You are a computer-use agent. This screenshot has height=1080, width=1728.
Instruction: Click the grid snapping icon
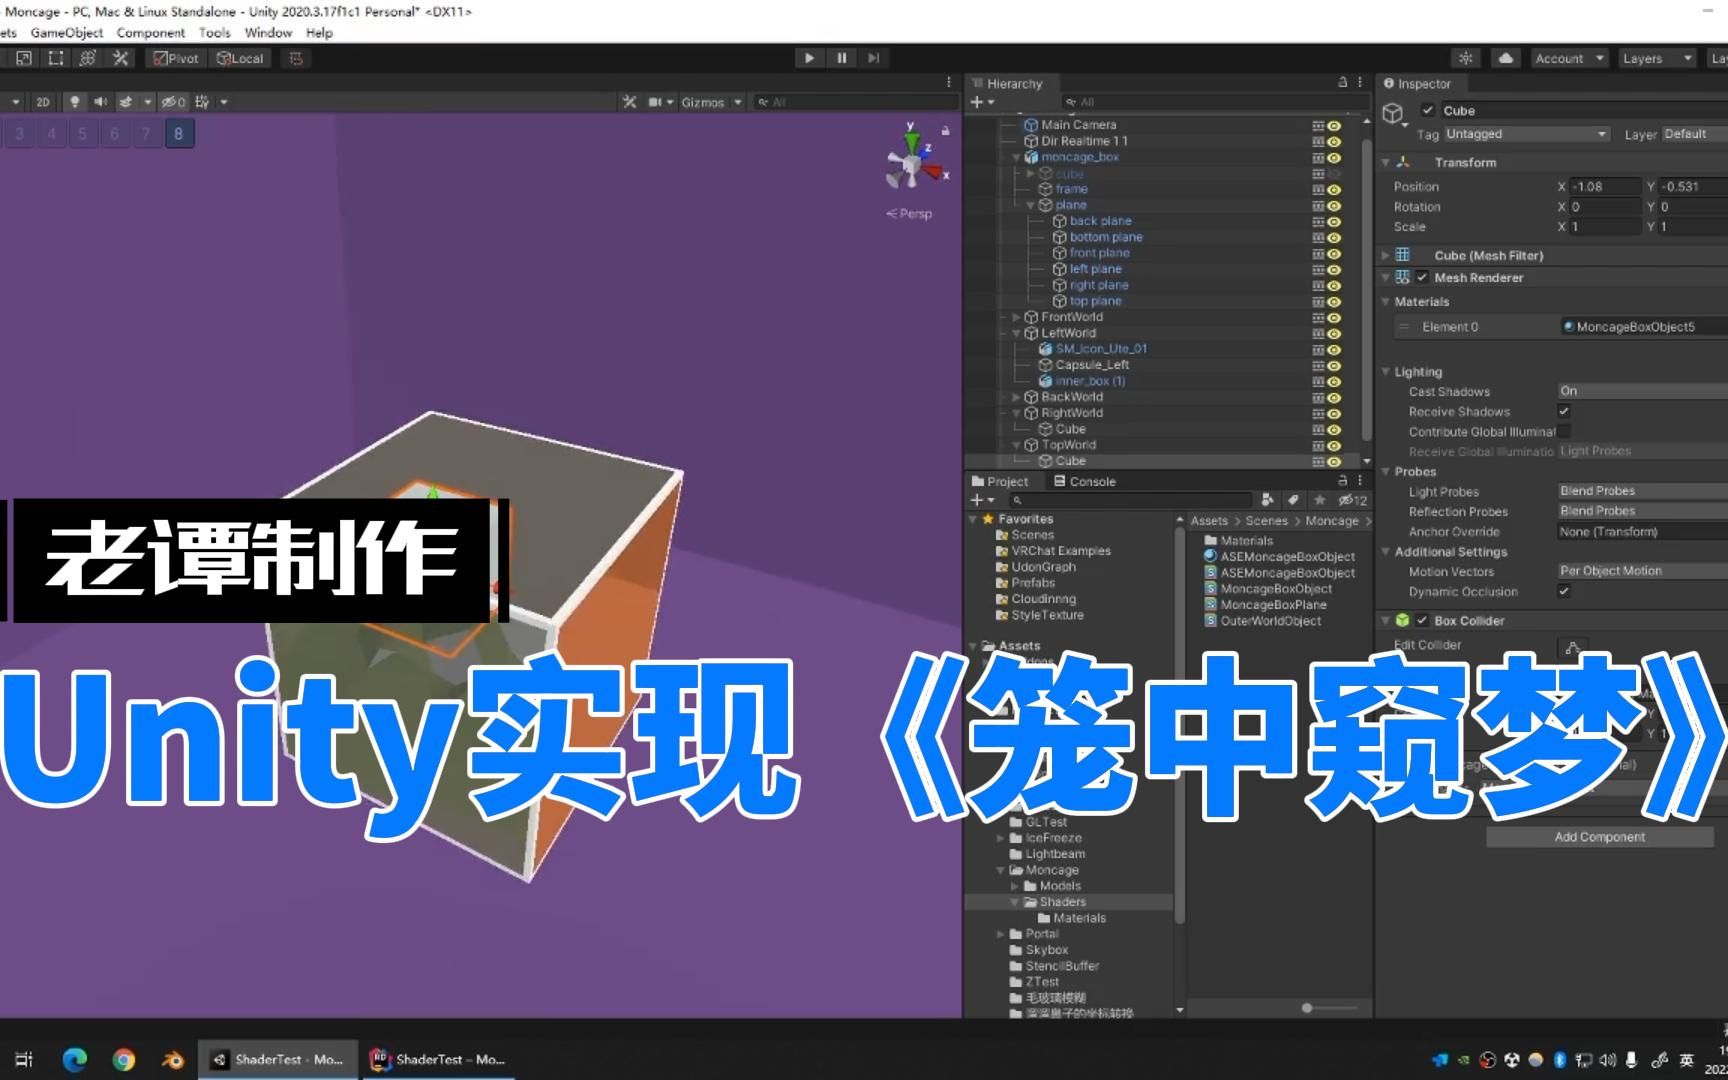pyautogui.click(x=295, y=58)
